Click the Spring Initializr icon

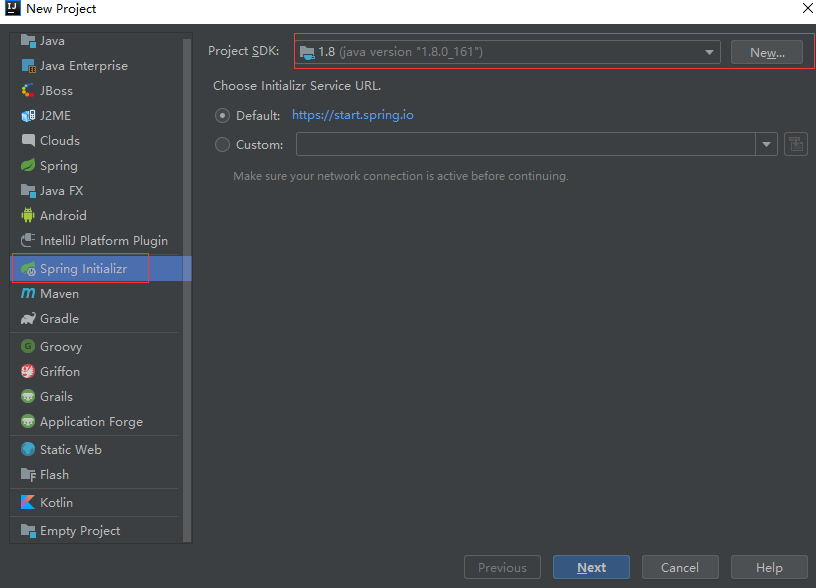[28, 269]
